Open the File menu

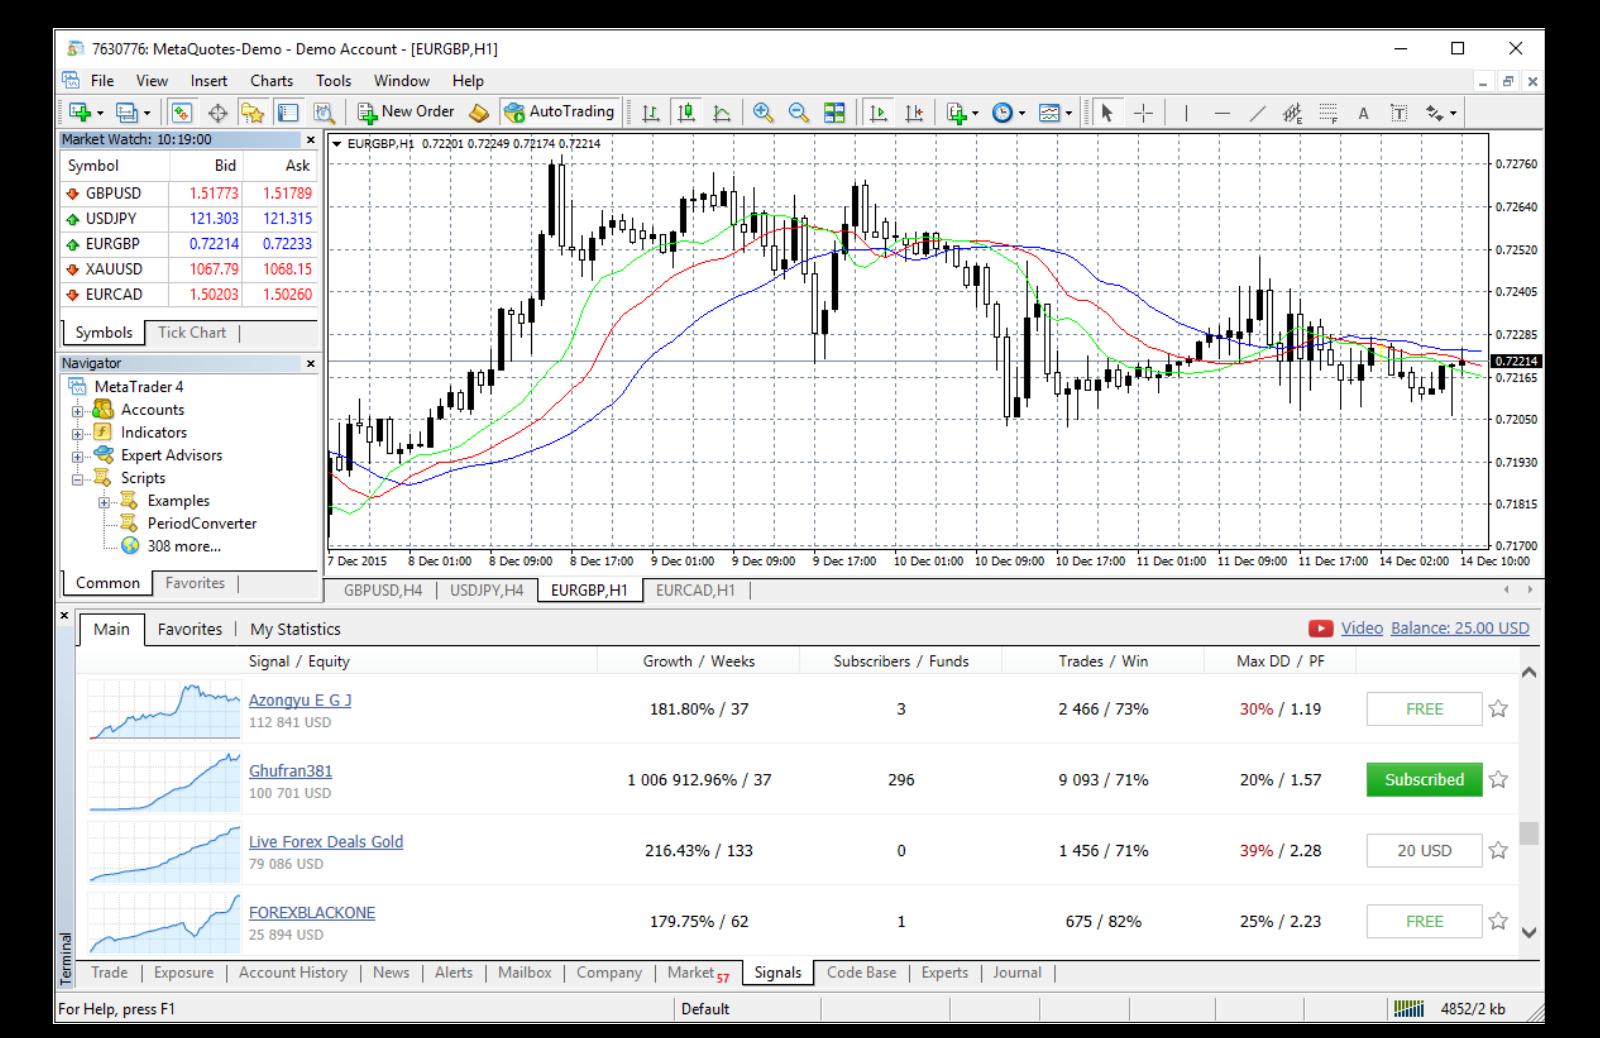click(x=102, y=81)
